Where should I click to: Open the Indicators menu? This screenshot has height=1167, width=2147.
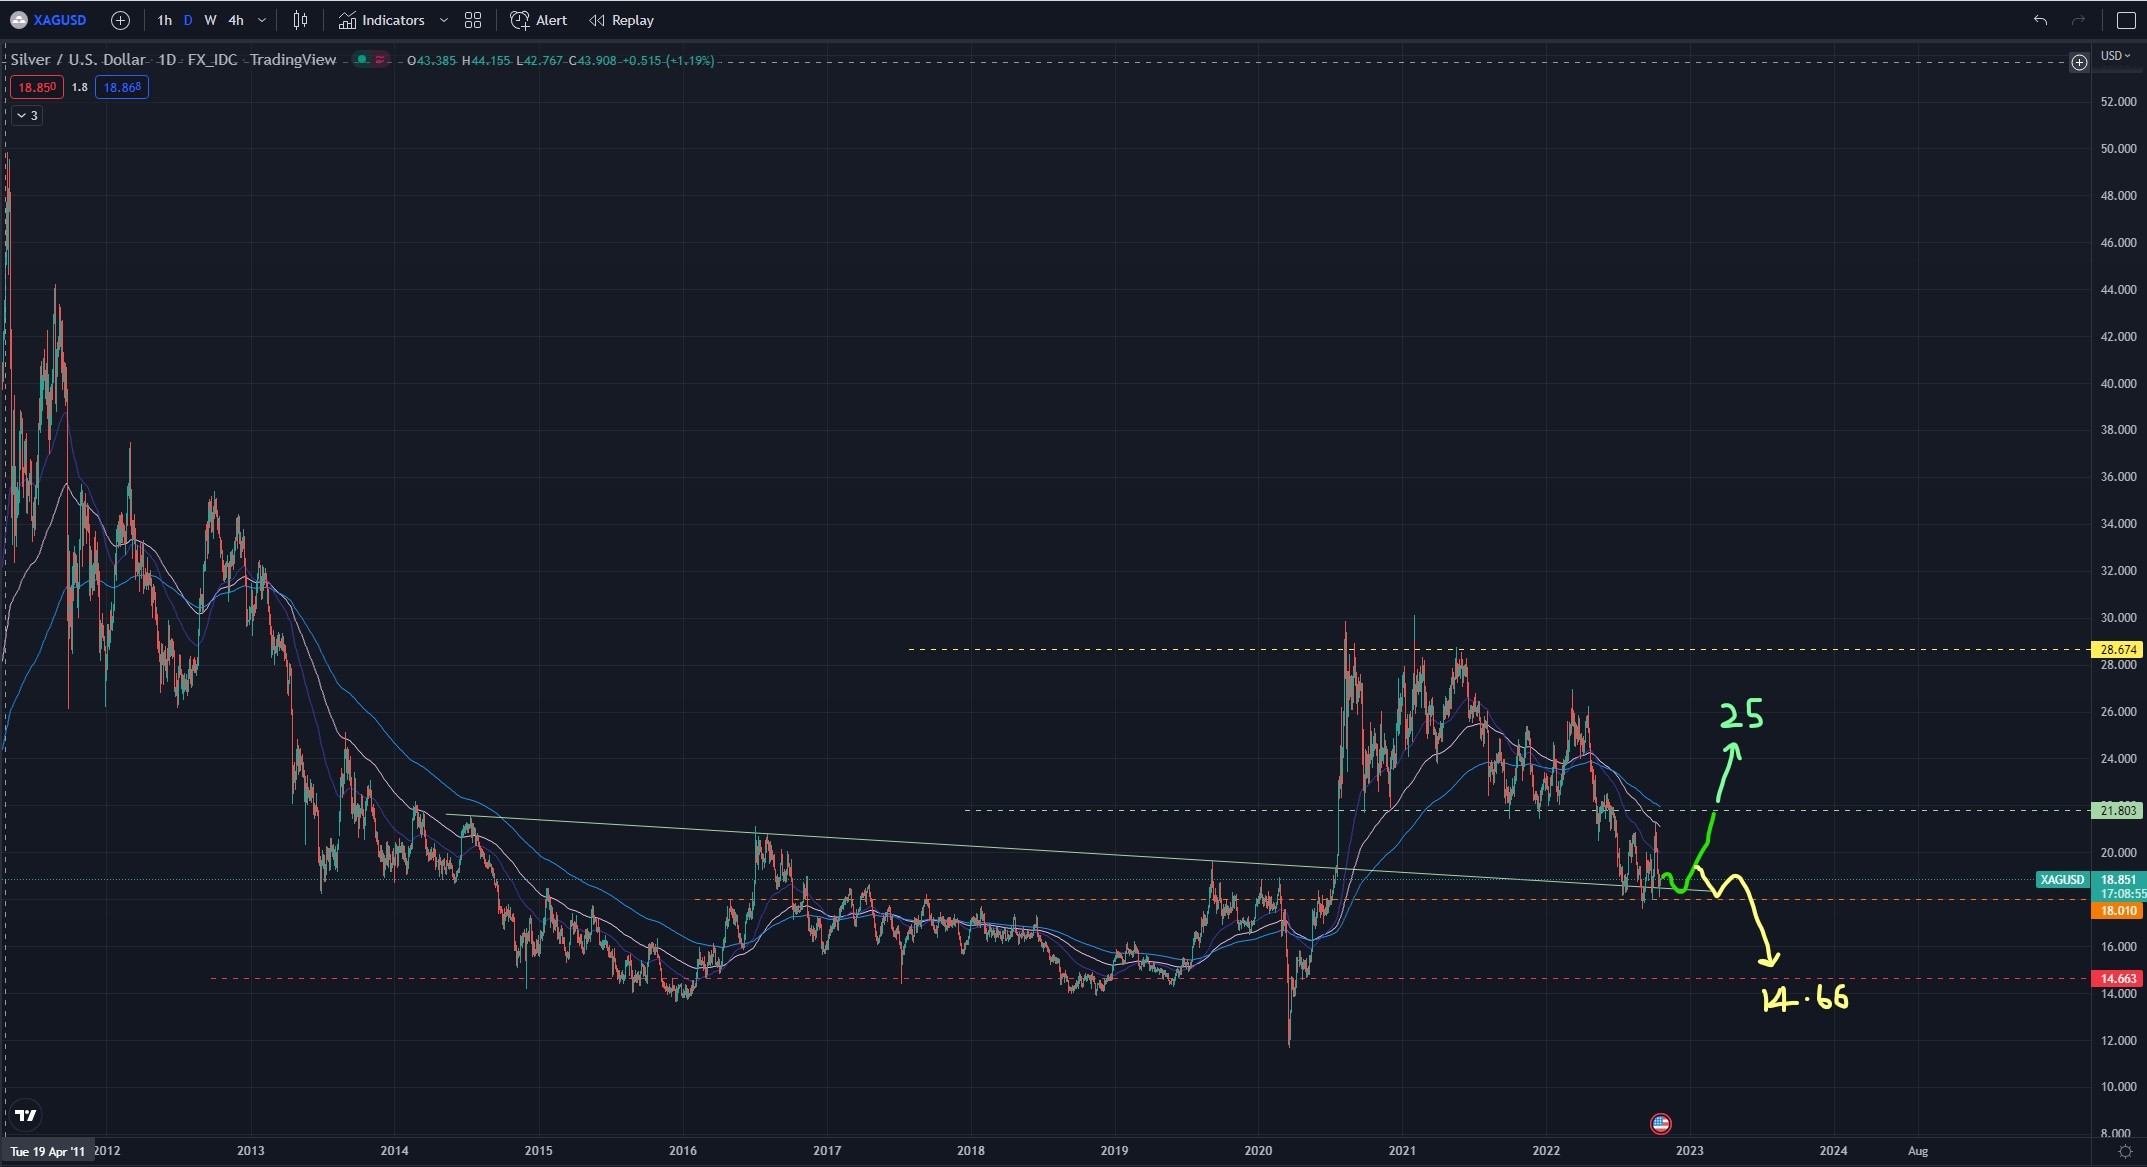tap(382, 20)
